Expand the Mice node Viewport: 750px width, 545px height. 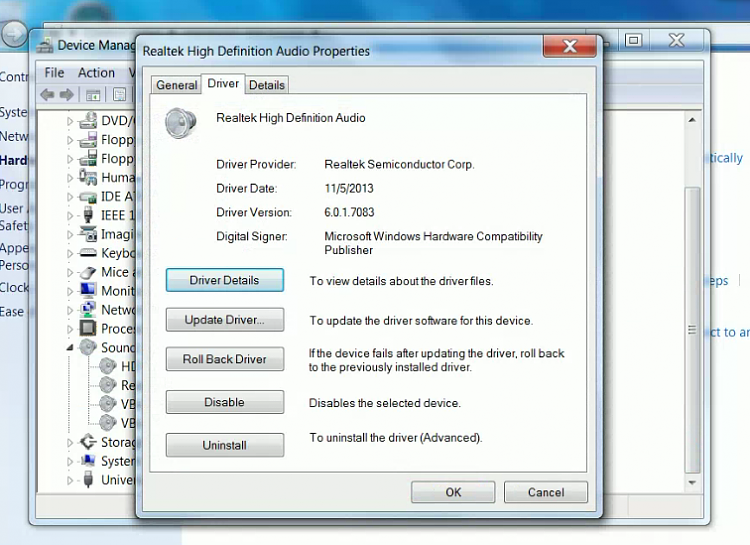click(x=70, y=272)
